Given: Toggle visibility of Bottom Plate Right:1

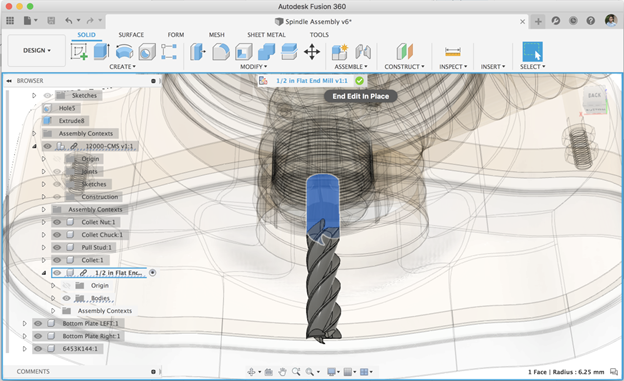Looking at the screenshot, I should (x=38, y=336).
